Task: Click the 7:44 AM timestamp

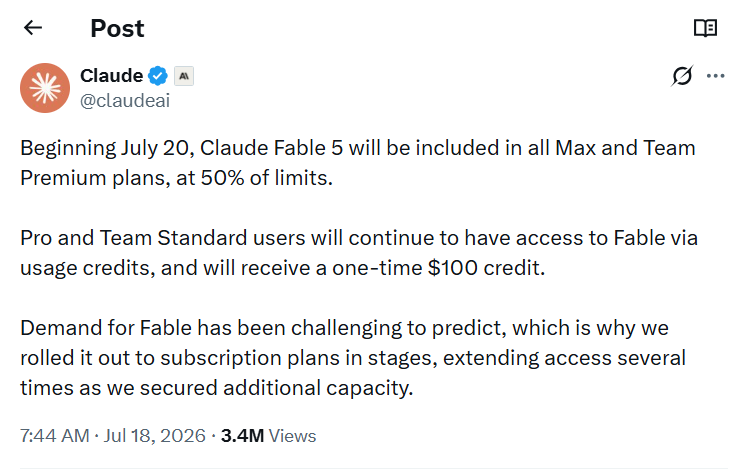Action: tap(54, 435)
